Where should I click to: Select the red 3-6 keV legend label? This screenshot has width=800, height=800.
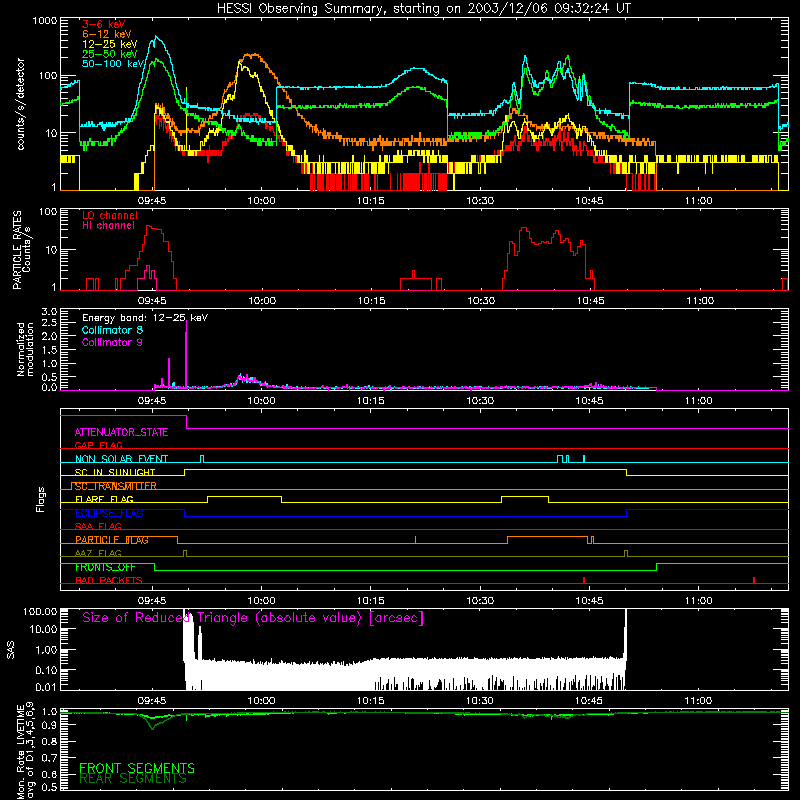(104, 24)
